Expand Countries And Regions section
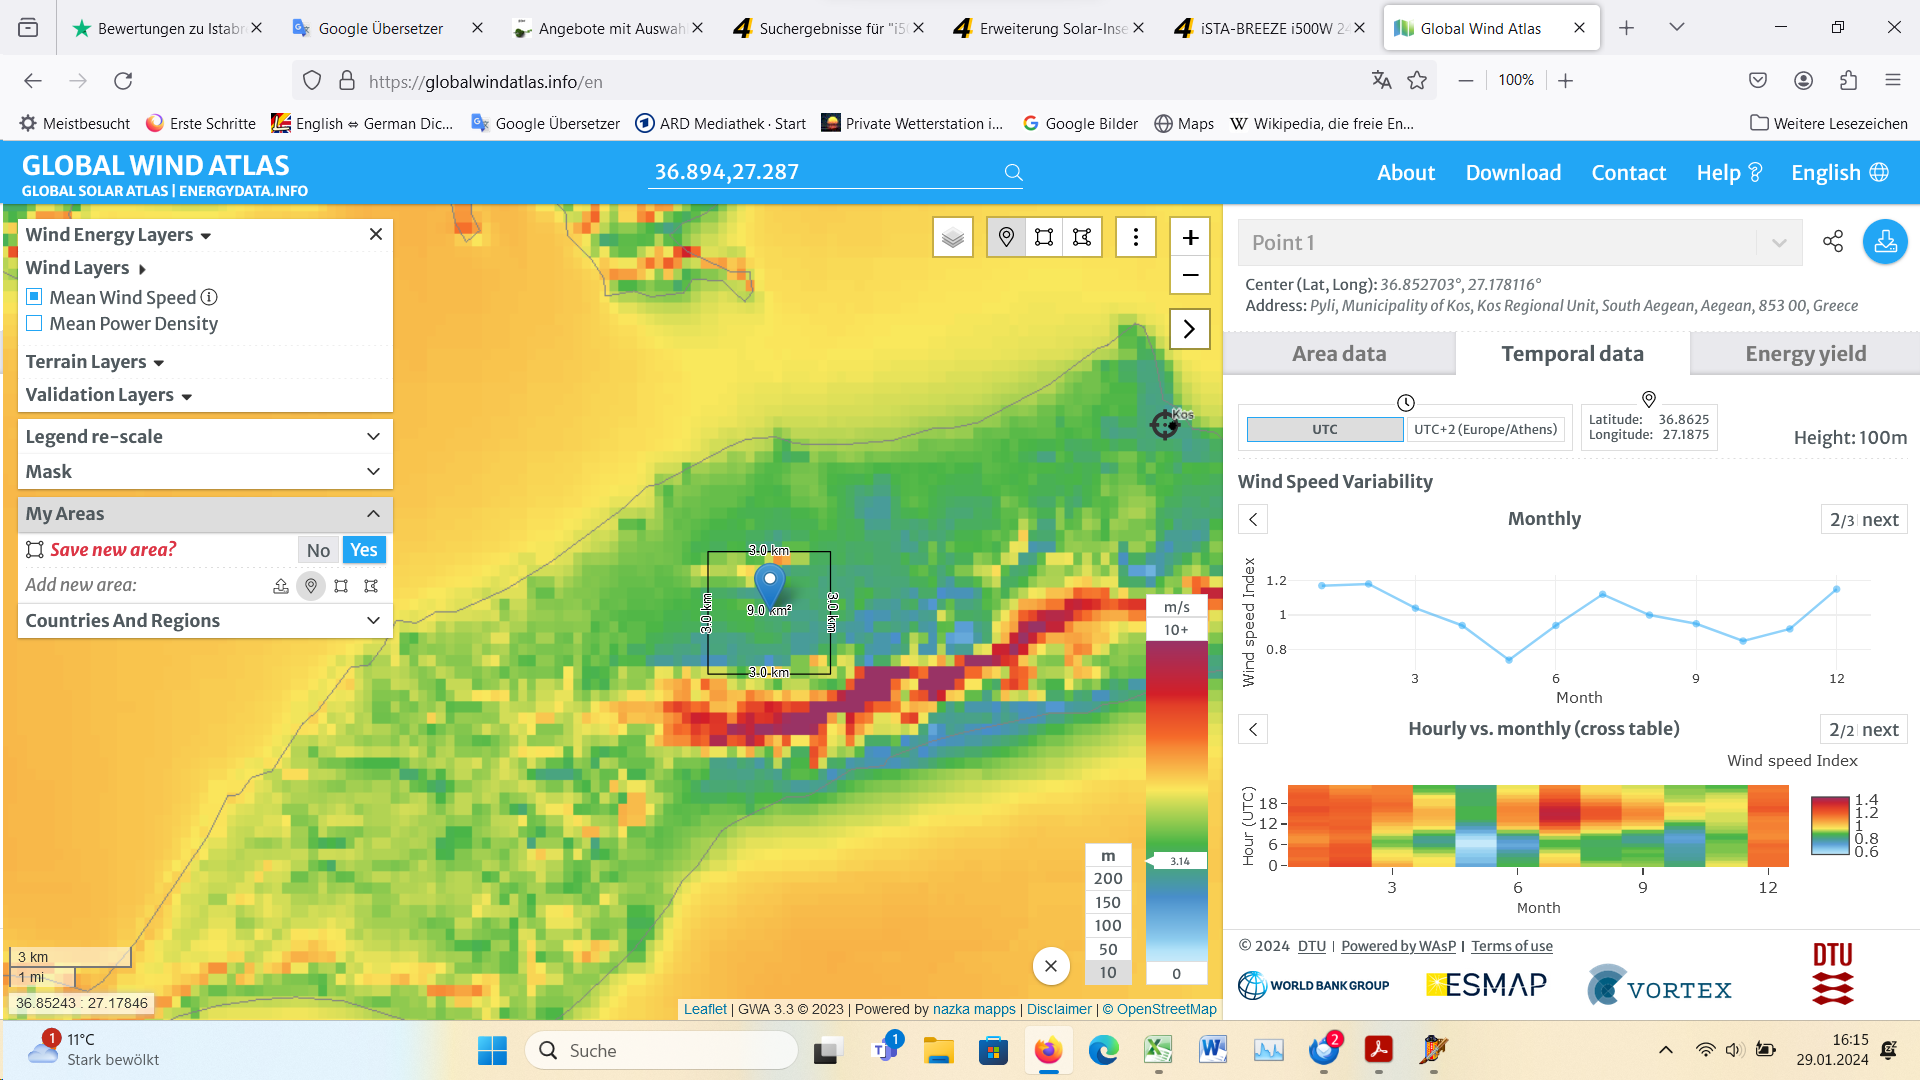 coord(204,620)
